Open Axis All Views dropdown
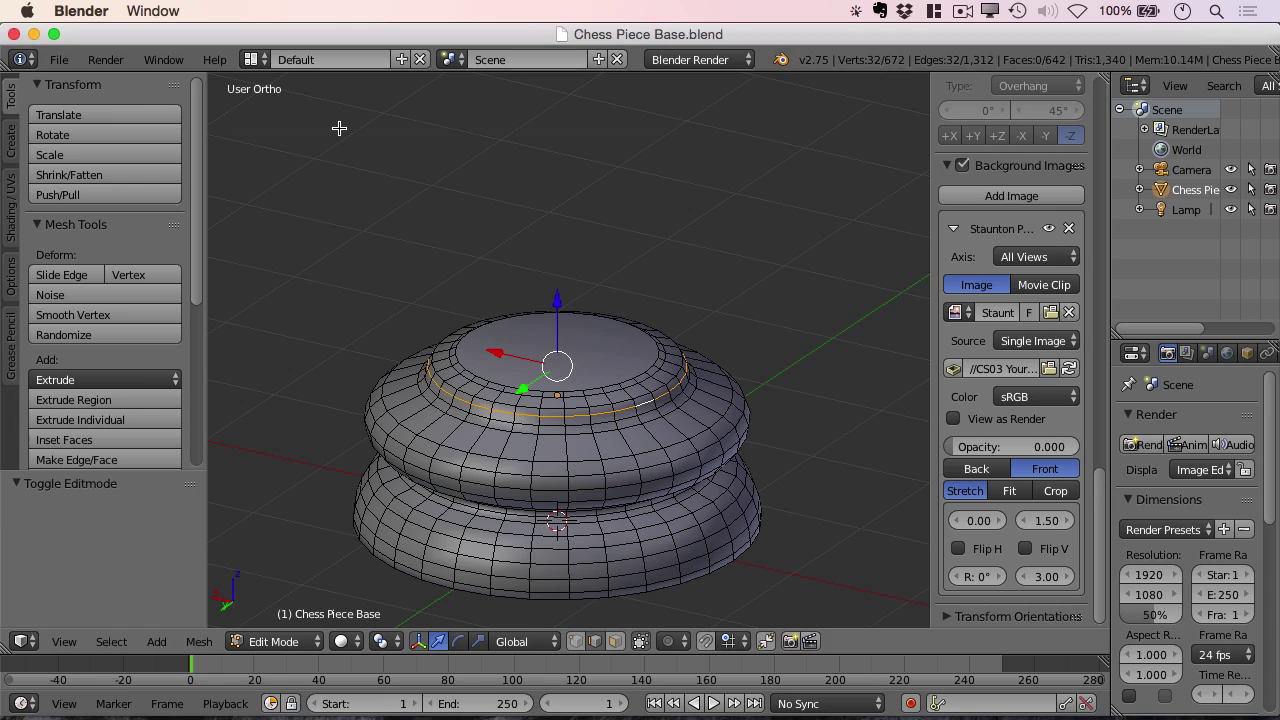The height and width of the screenshot is (720, 1280). (x=1035, y=257)
